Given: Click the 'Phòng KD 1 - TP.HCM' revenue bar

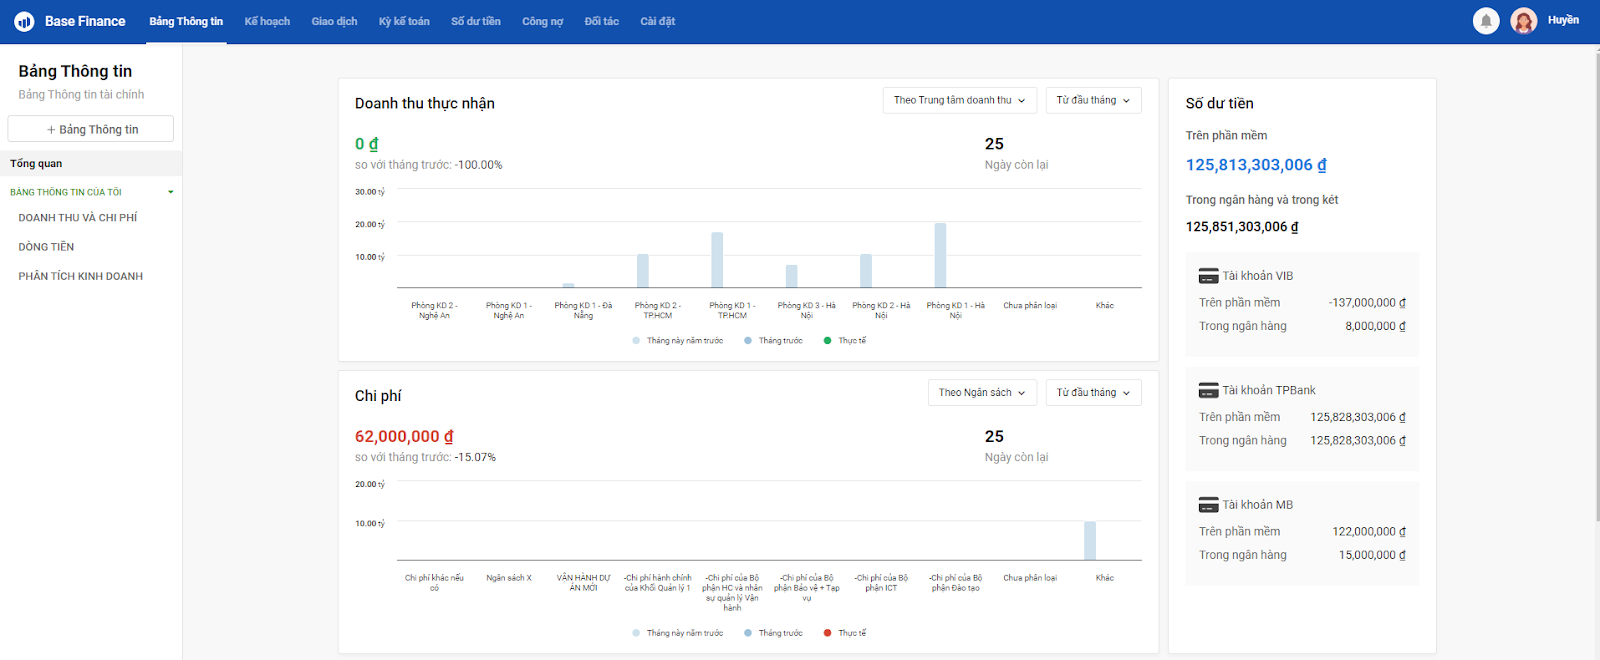Looking at the screenshot, I should [717, 260].
